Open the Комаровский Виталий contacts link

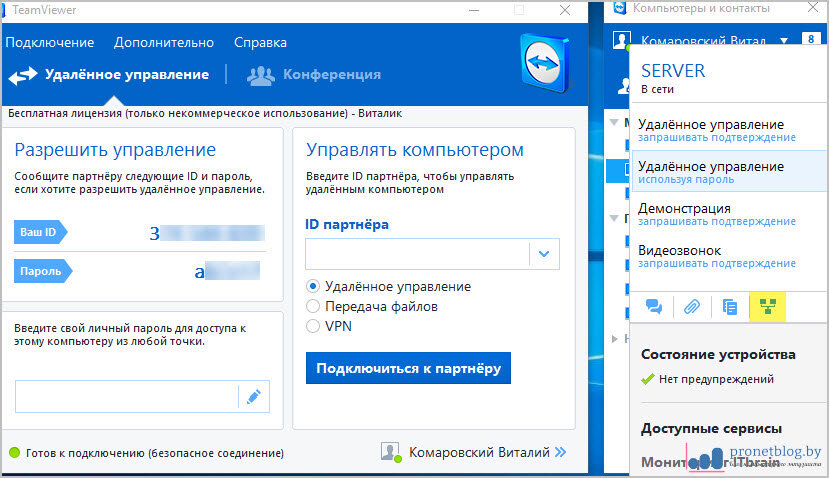coord(479,453)
